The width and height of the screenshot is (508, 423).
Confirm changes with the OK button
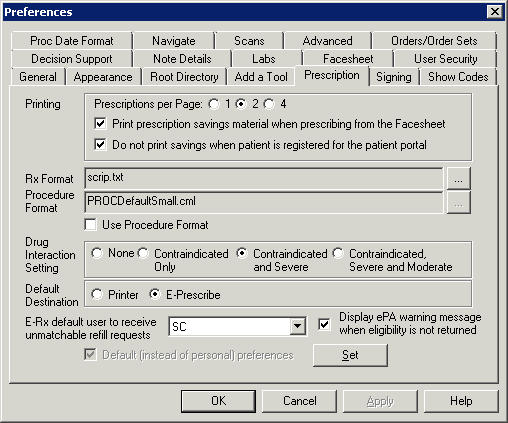pyautogui.click(x=218, y=401)
